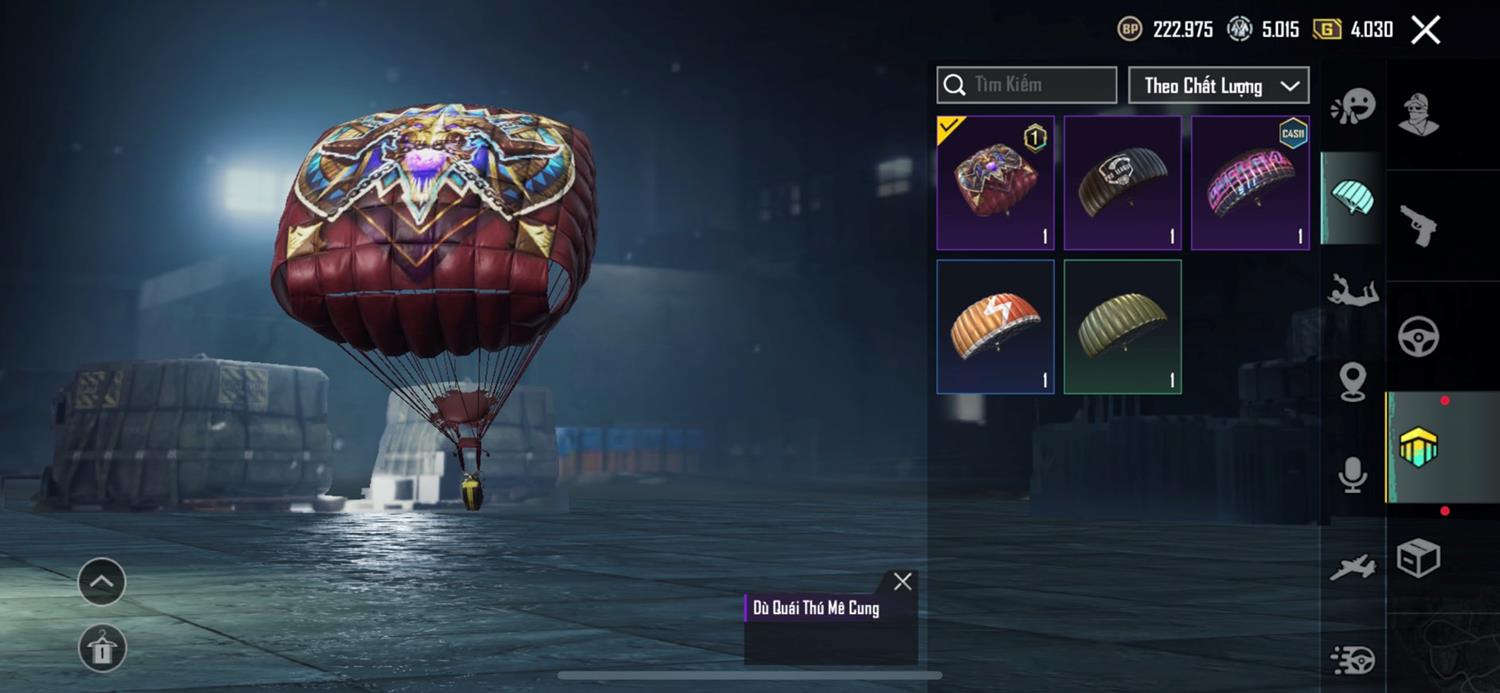Open the vehicle steering wheel section
Image resolution: width=1500 pixels, height=693 pixels.
[1418, 337]
